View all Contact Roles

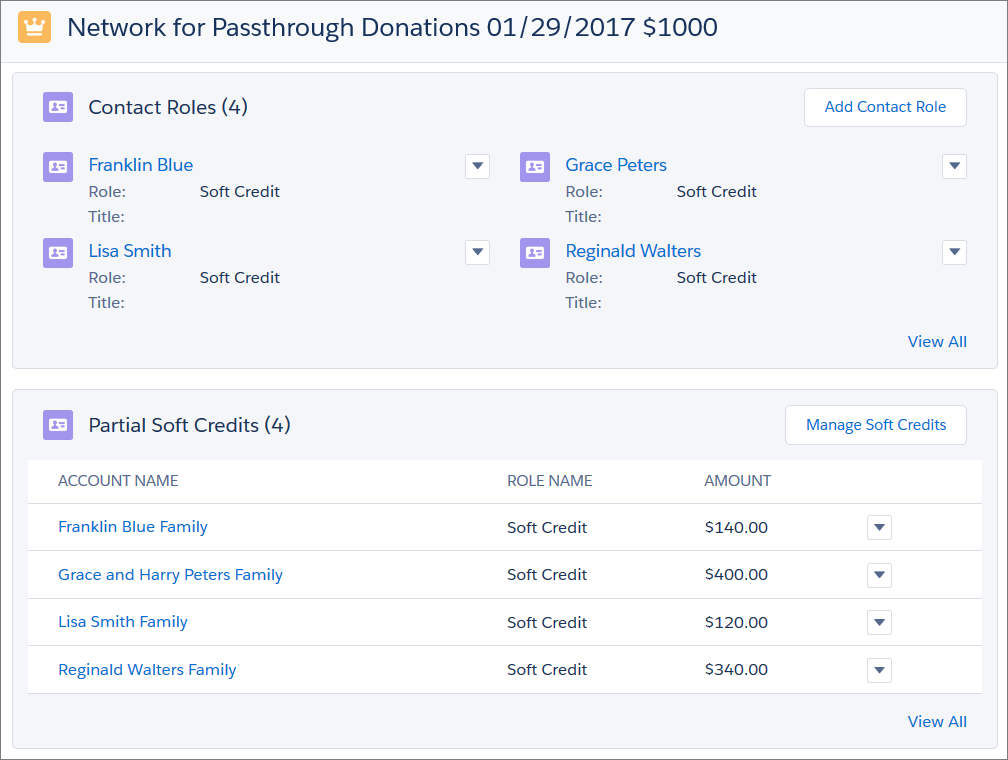[x=937, y=342]
